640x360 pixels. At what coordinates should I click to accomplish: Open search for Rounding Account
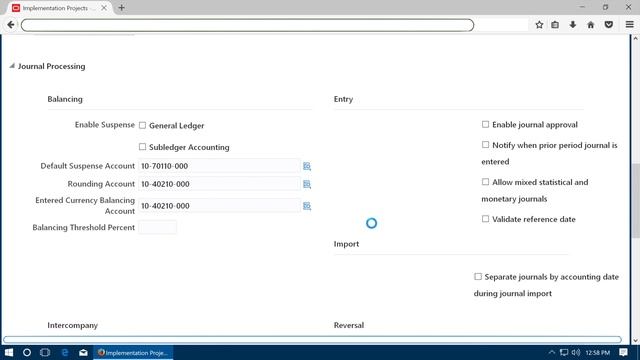[307, 184]
